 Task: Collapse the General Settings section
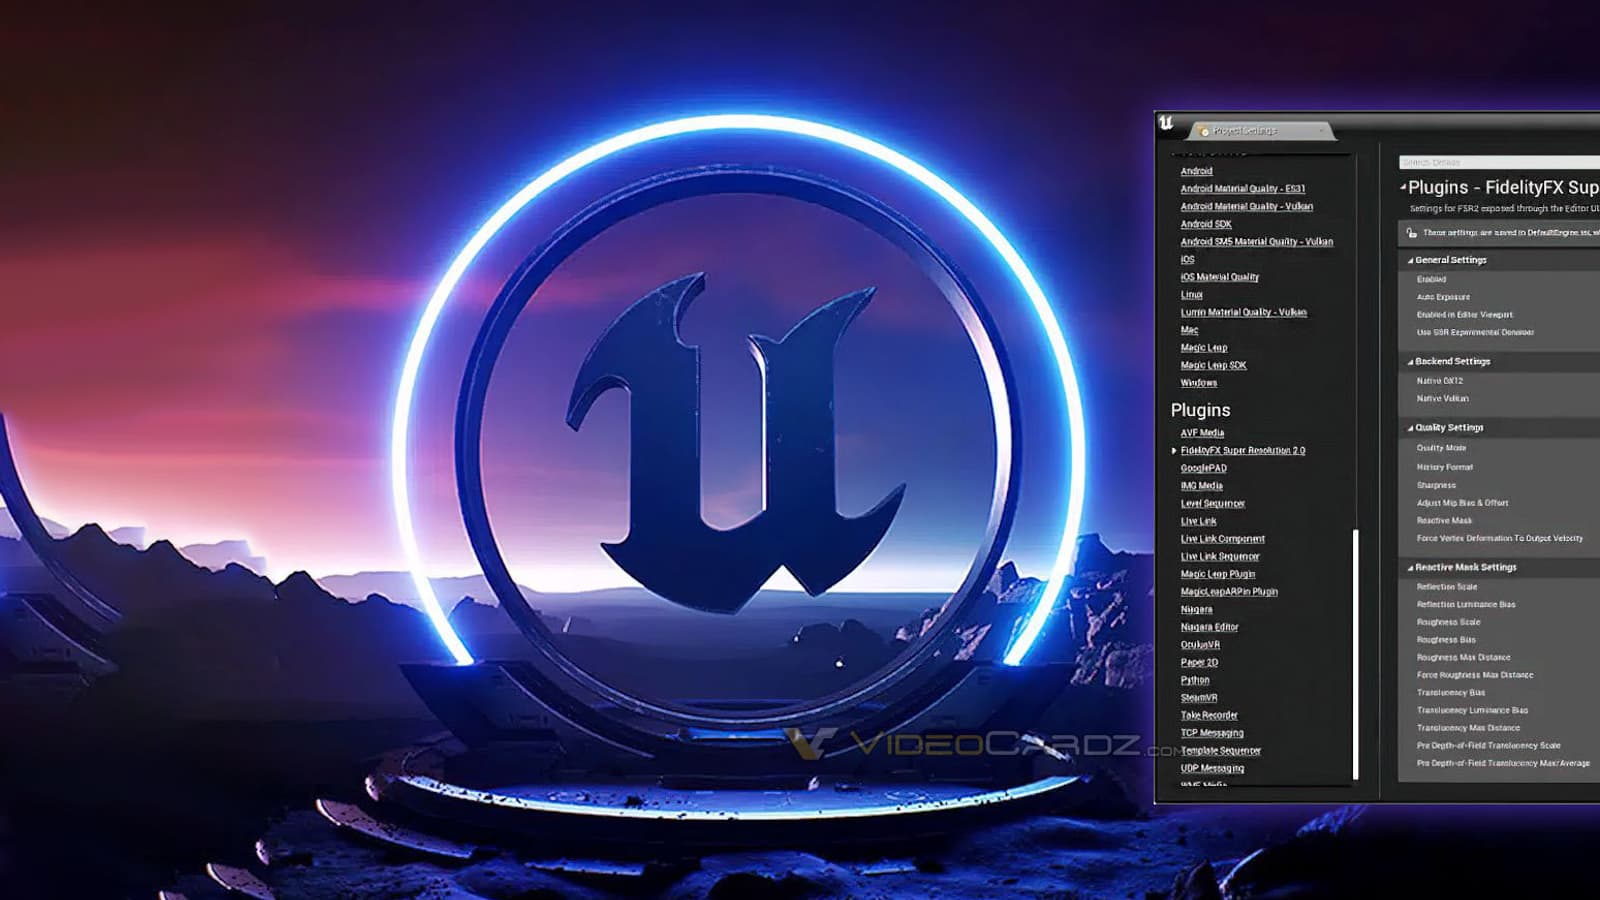pyautogui.click(x=1410, y=260)
